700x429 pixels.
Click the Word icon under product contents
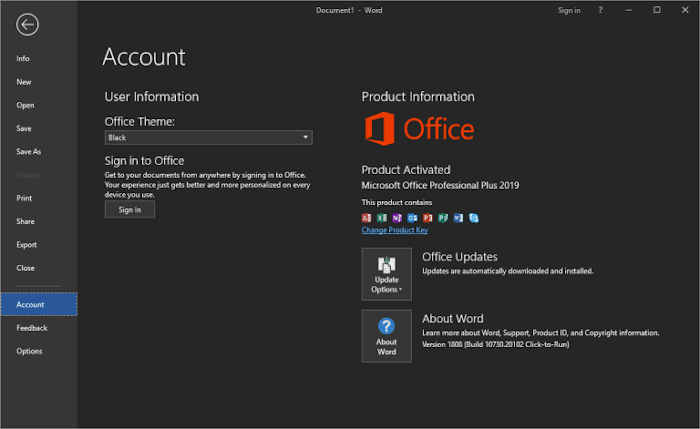458,218
